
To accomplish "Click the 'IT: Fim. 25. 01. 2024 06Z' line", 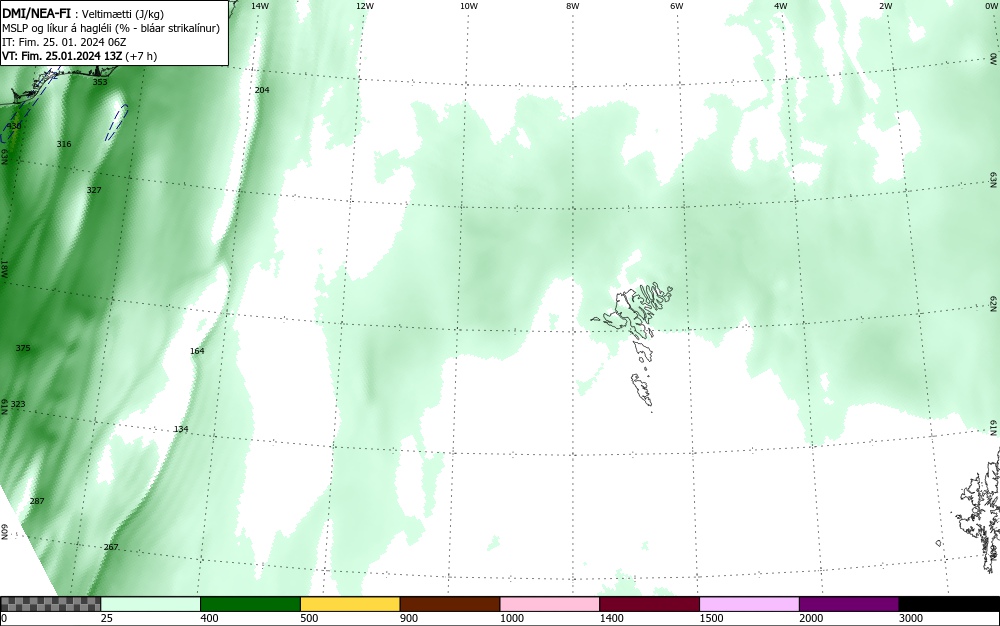I will 64,42.
